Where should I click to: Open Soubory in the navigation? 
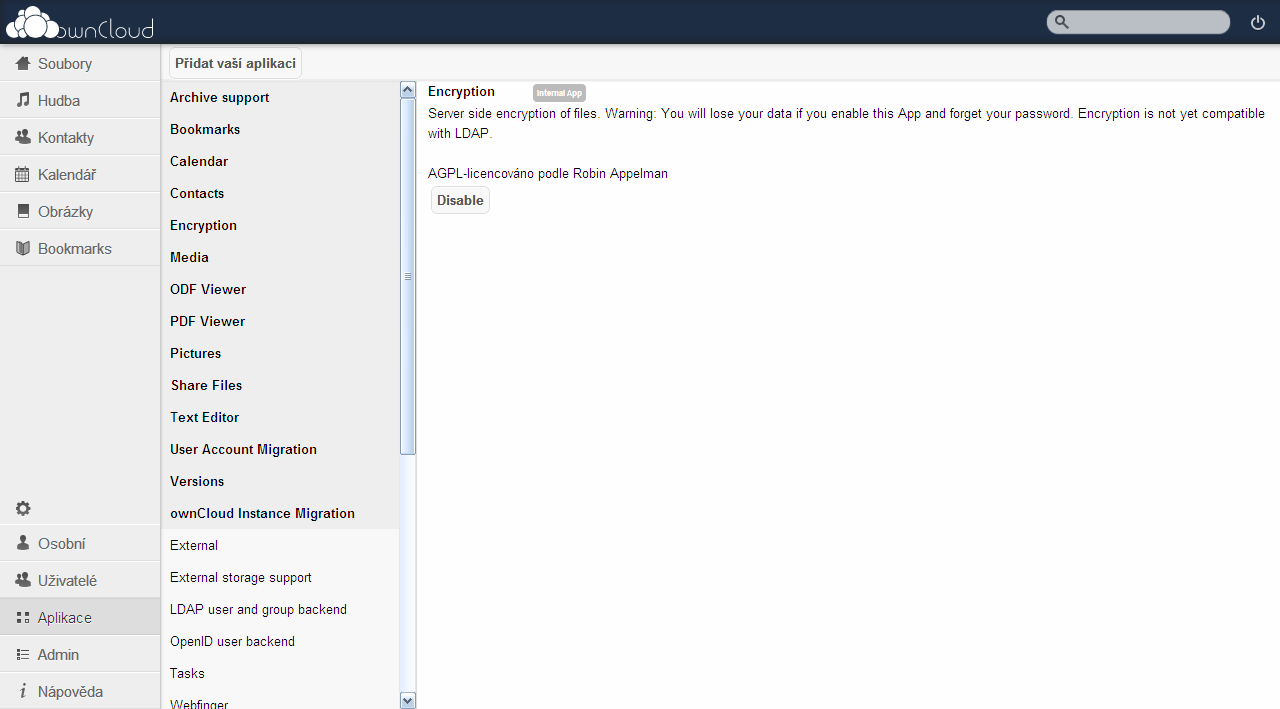click(x=80, y=64)
